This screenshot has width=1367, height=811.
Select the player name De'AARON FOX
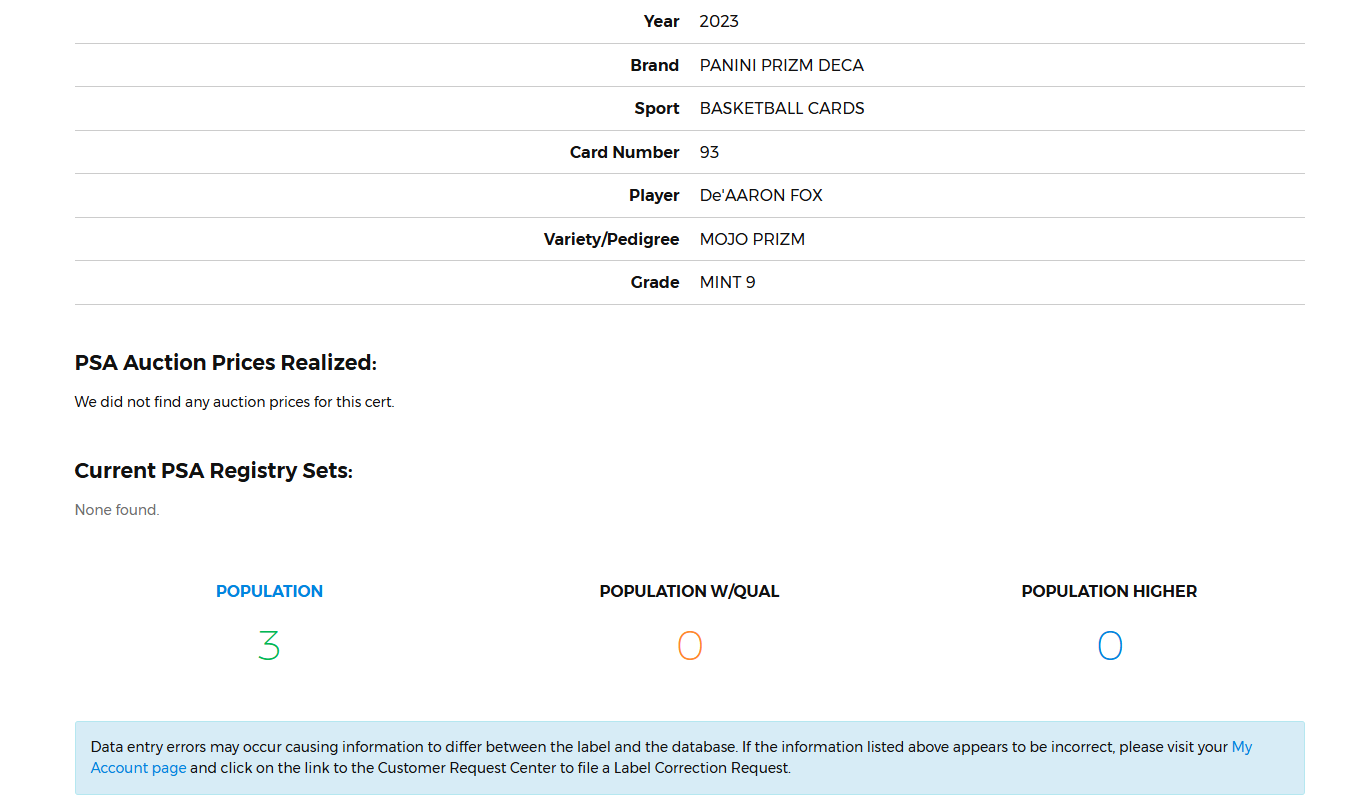pos(761,195)
